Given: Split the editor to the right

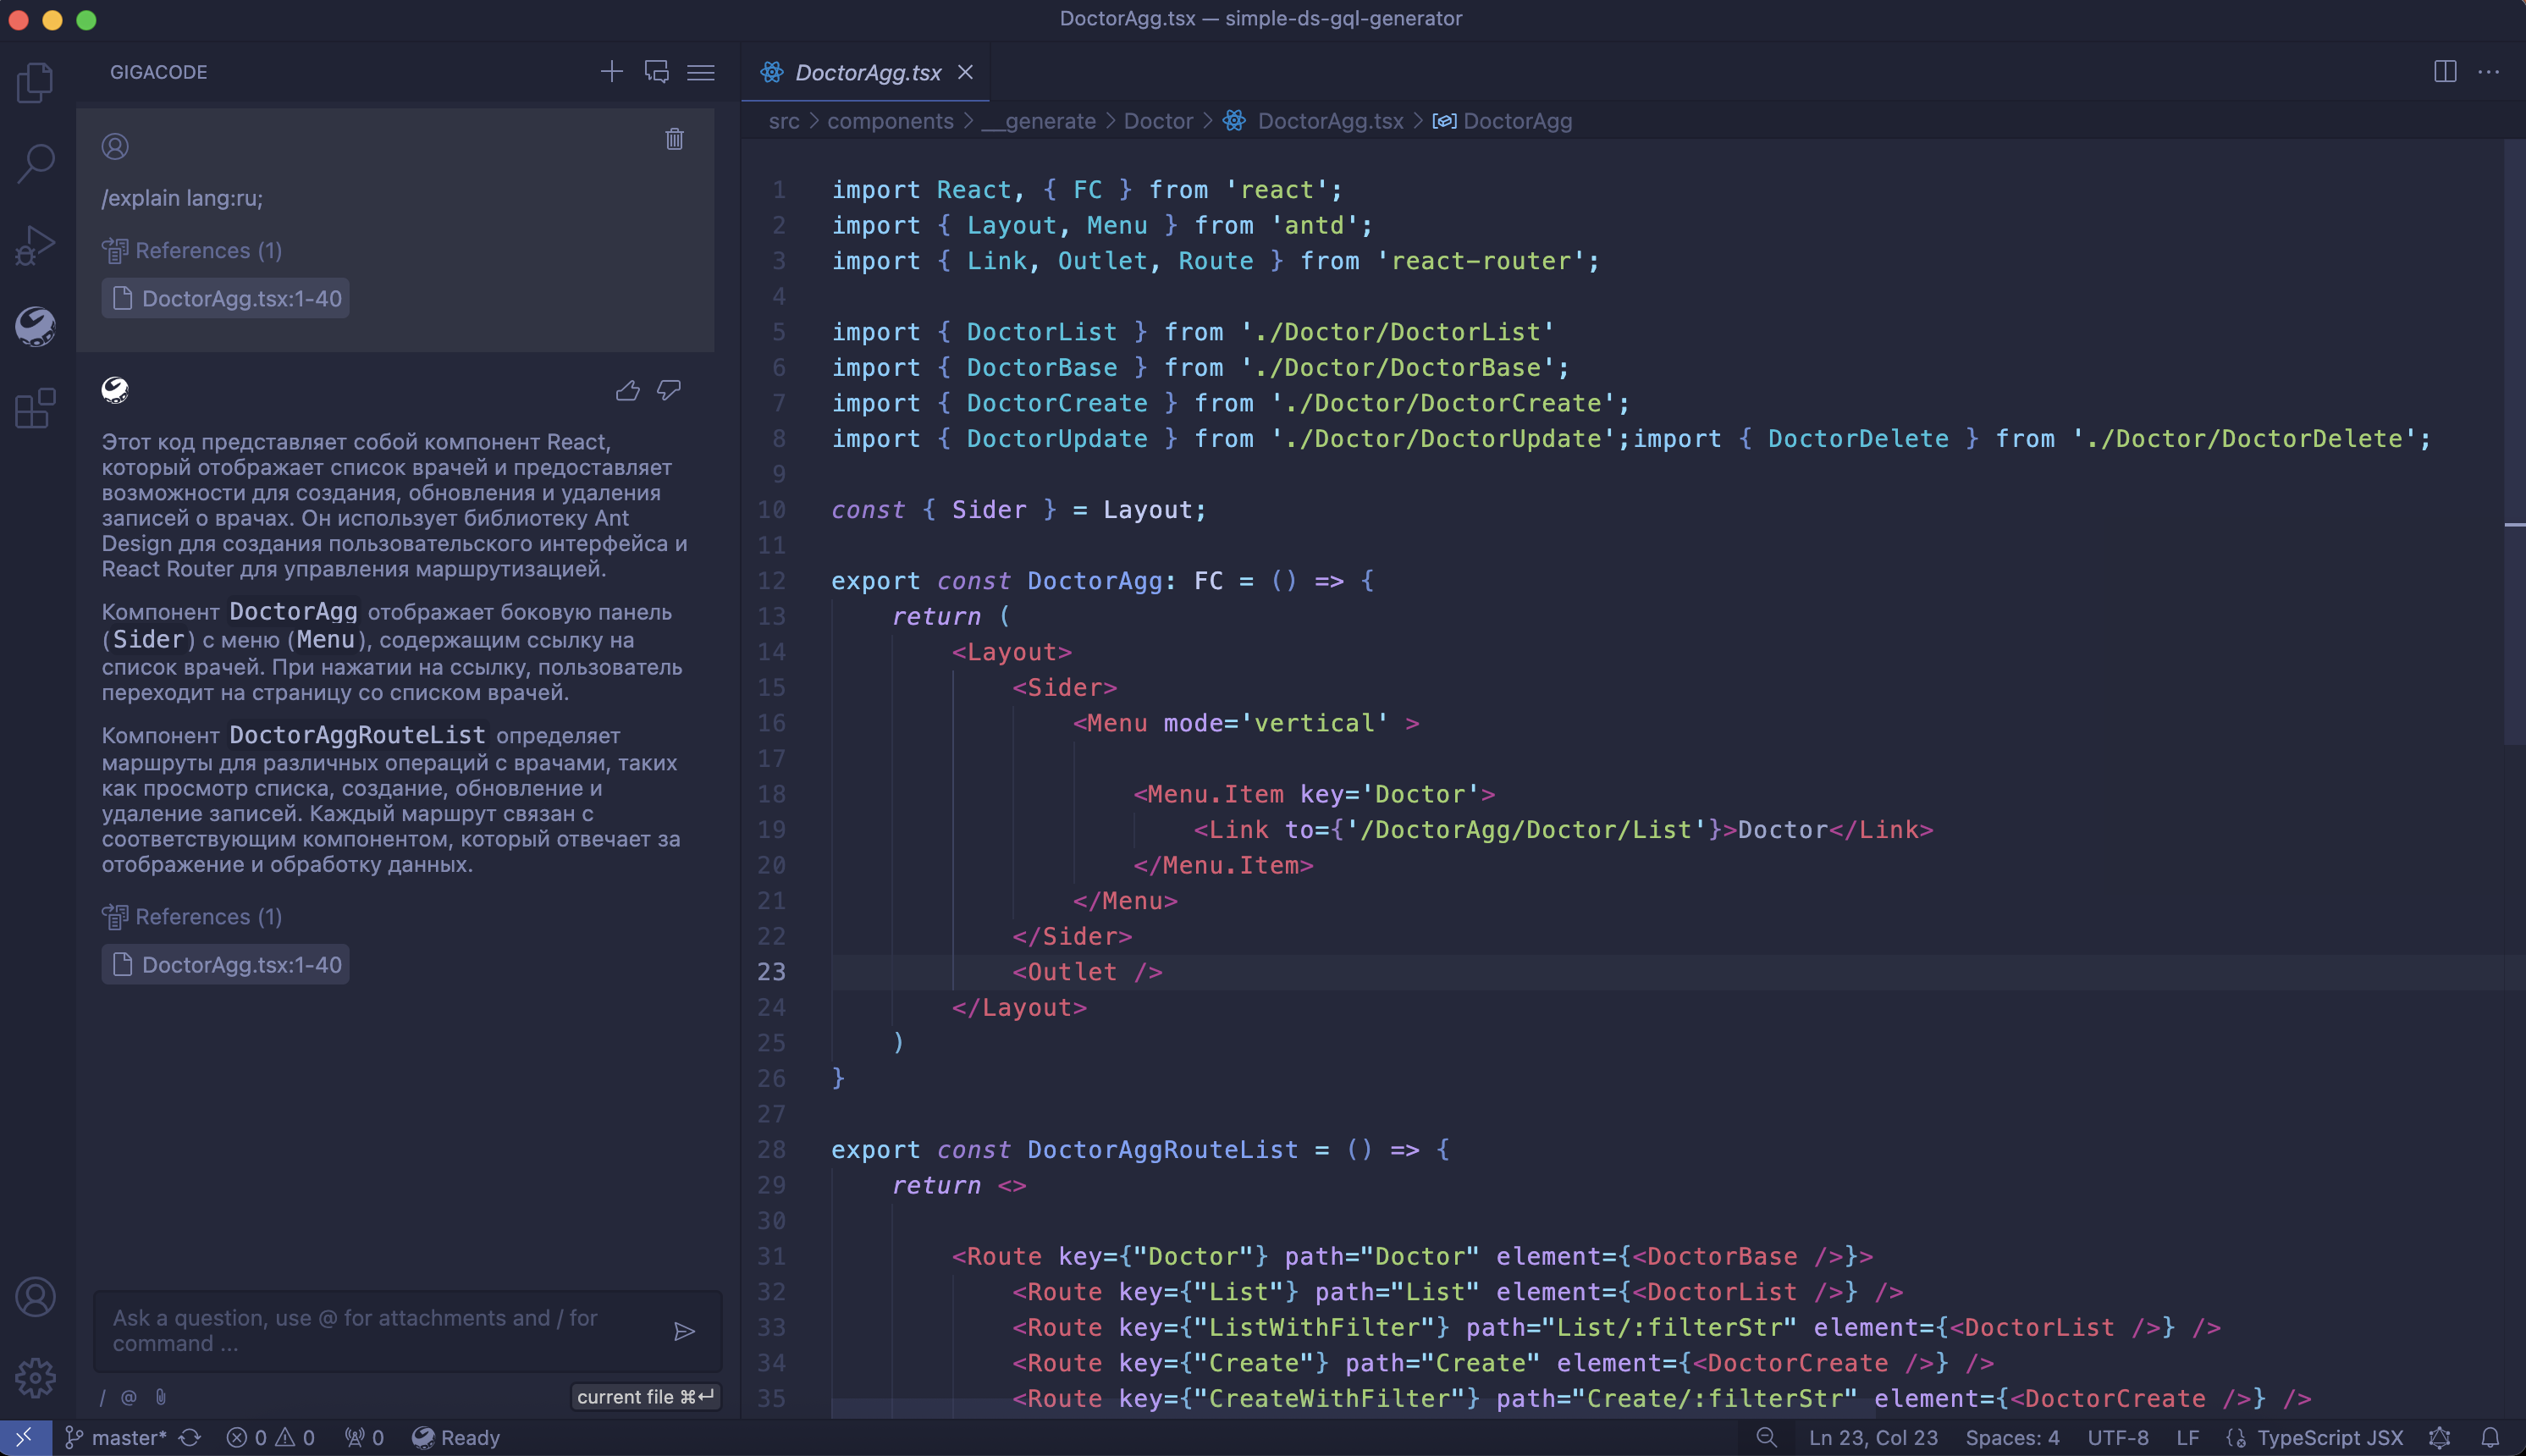Looking at the screenshot, I should click(x=2444, y=71).
